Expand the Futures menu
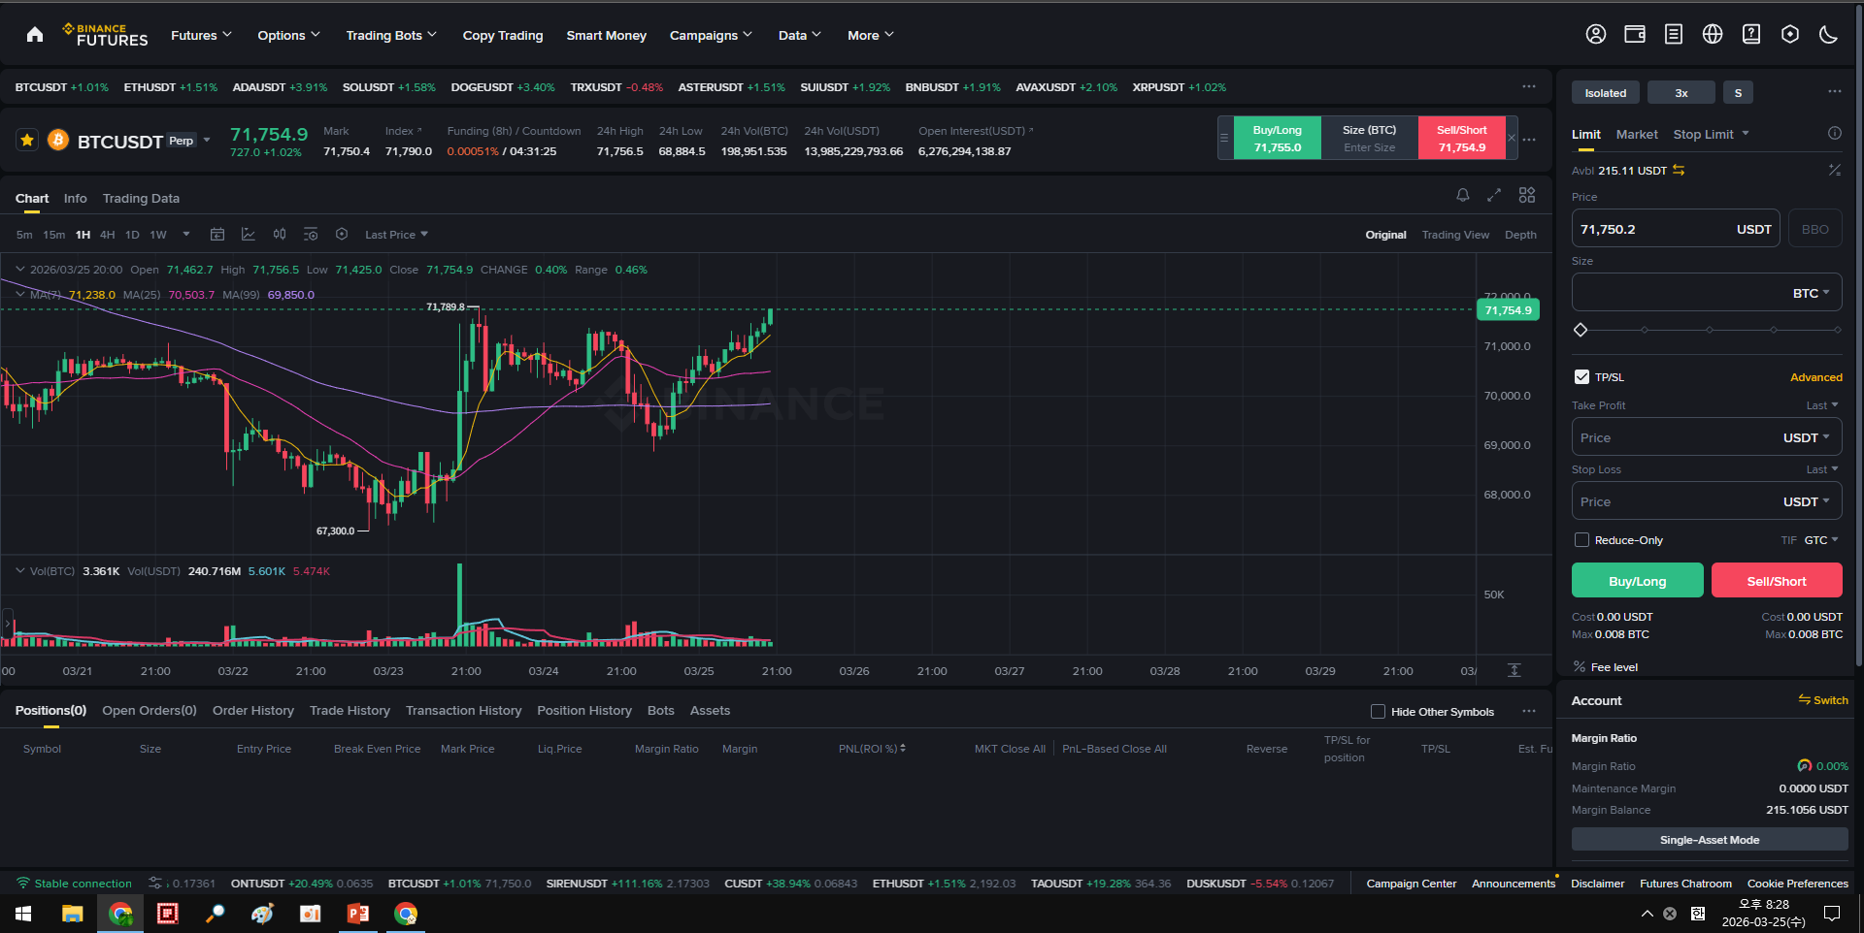The image size is (1864, 933). 201,35
